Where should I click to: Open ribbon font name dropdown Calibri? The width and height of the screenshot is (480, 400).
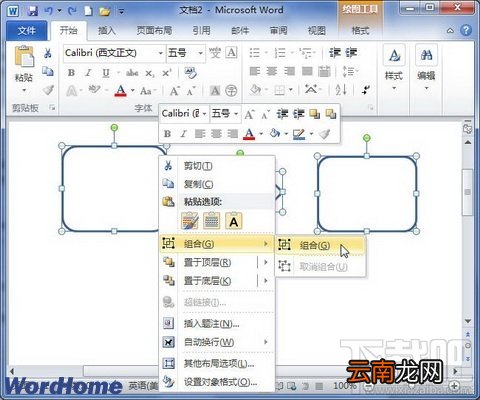coord(160,53)
